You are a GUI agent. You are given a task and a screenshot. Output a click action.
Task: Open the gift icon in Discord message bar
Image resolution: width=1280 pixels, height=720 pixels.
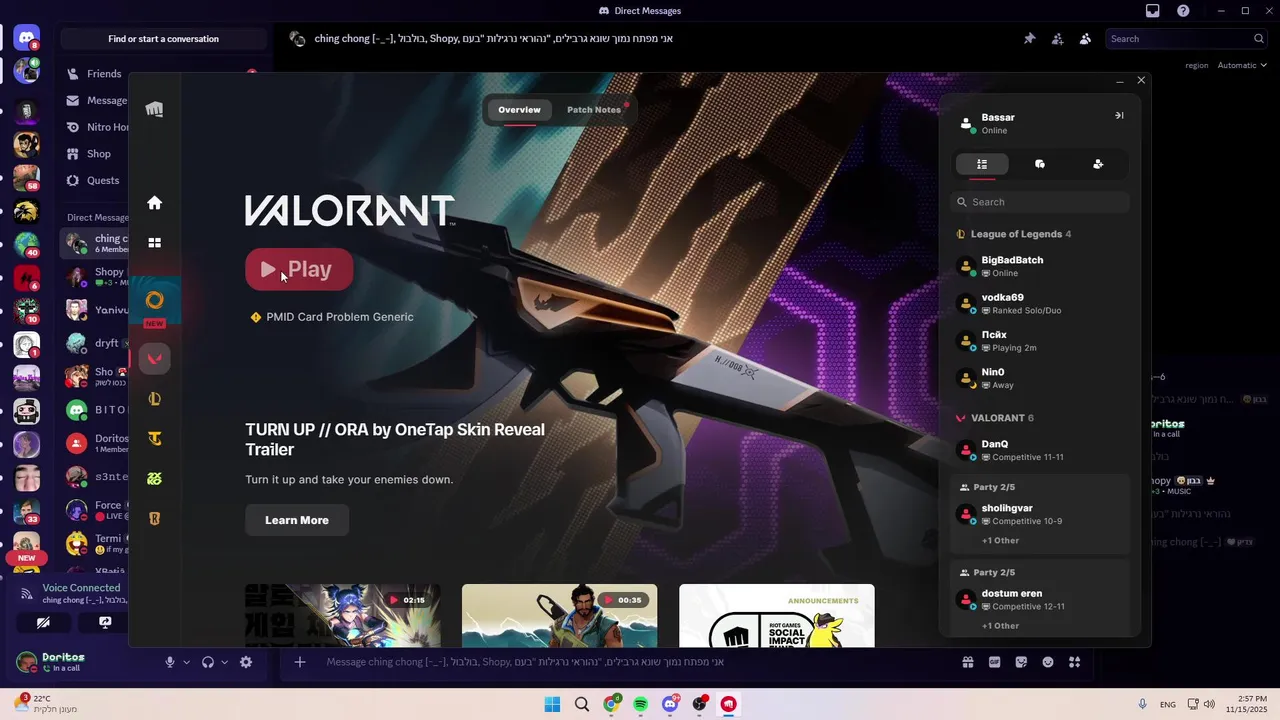968,662
